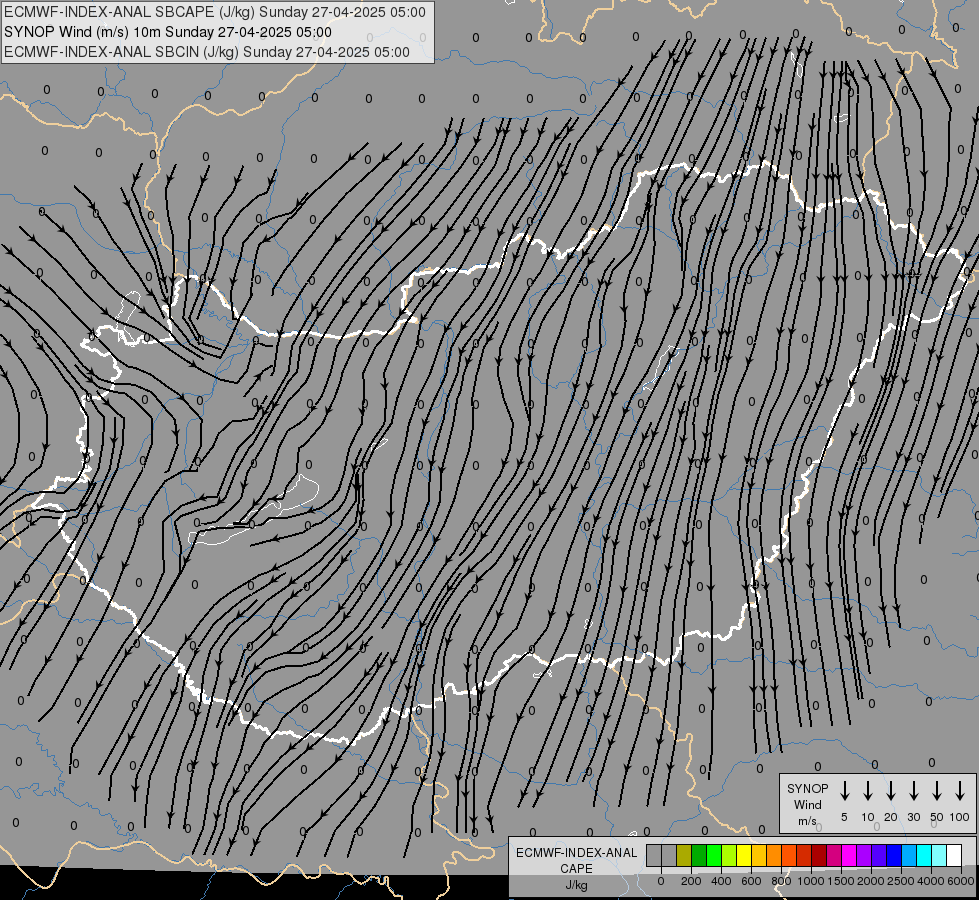Viewport: 979px width, 900px height.
Task: Click the SYNOP label in wind legend
Action: 807,788
